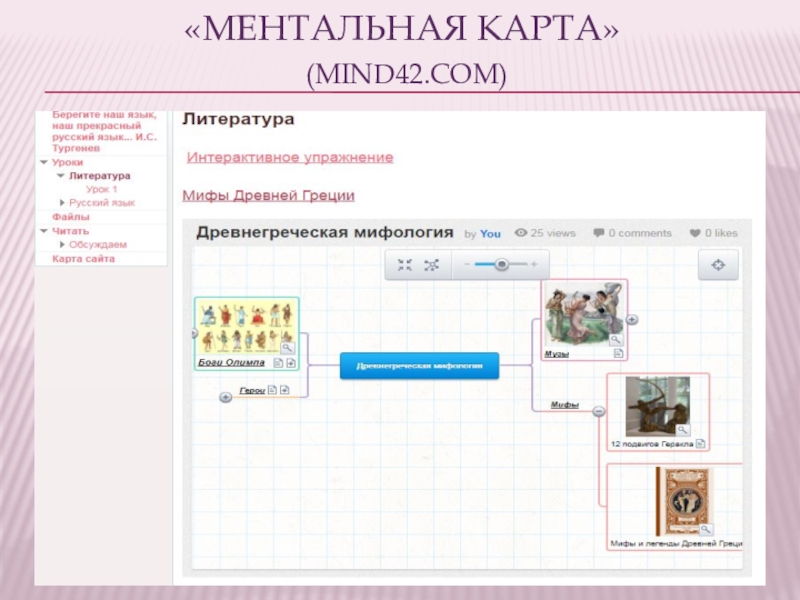Click the 0 comments text

(x=640, y=233)
